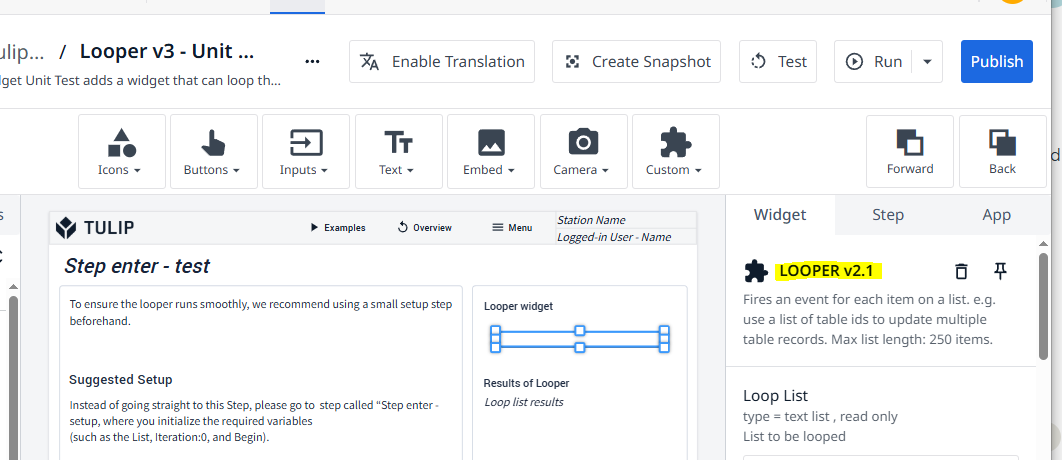This screenshot has height=460, width=1062.
Task: Open the Custom widget menu
Action: click(x=676, y=151)
